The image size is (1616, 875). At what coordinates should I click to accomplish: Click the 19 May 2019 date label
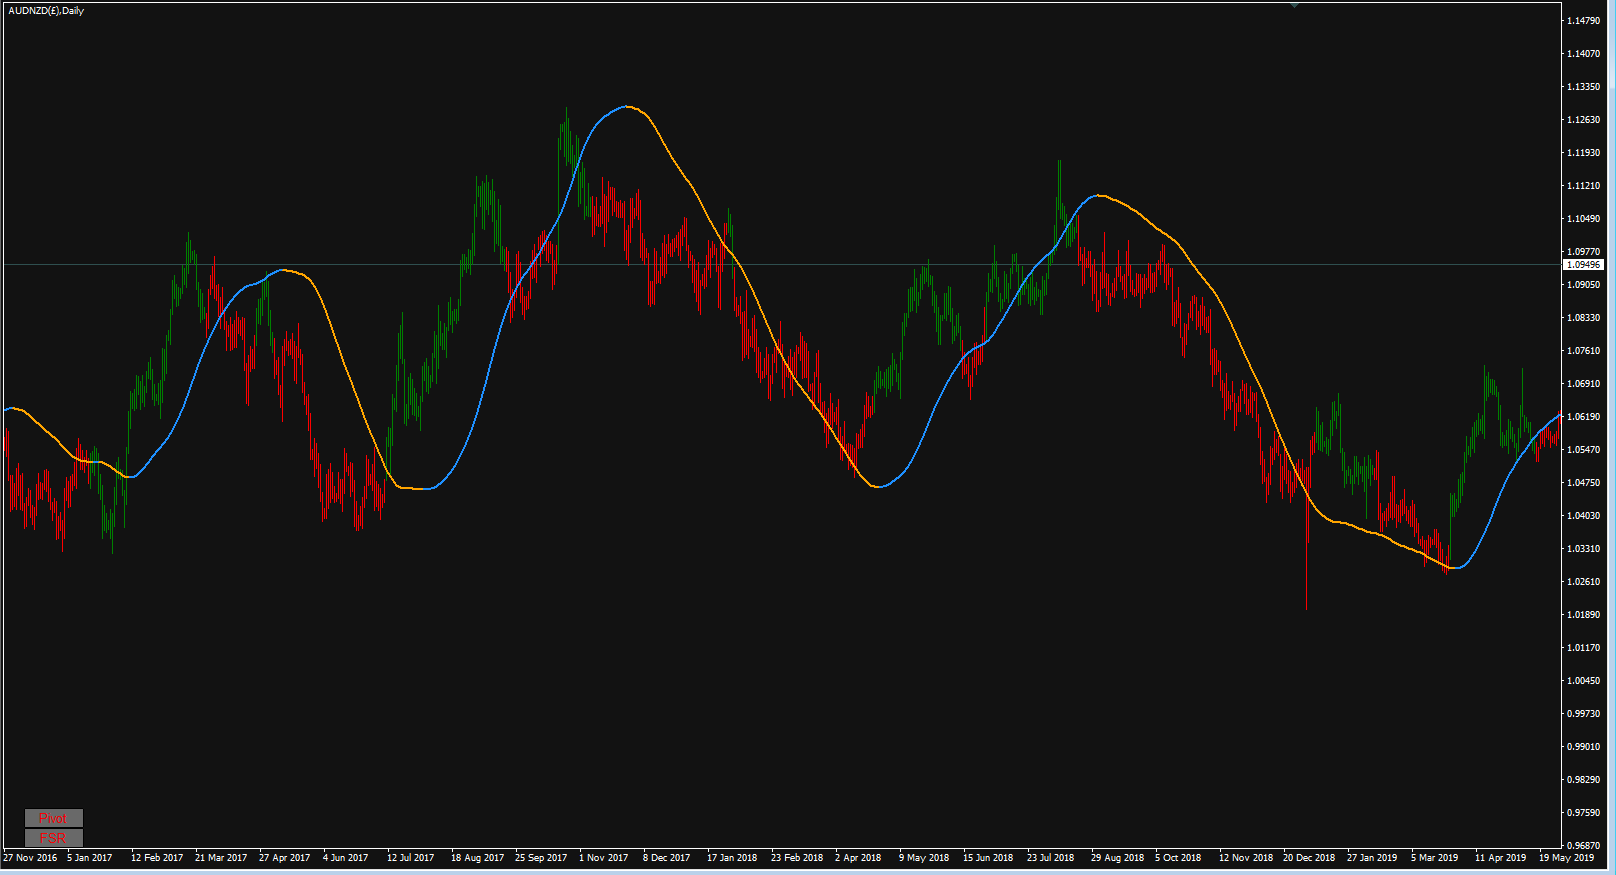(x=1567, y=858)
